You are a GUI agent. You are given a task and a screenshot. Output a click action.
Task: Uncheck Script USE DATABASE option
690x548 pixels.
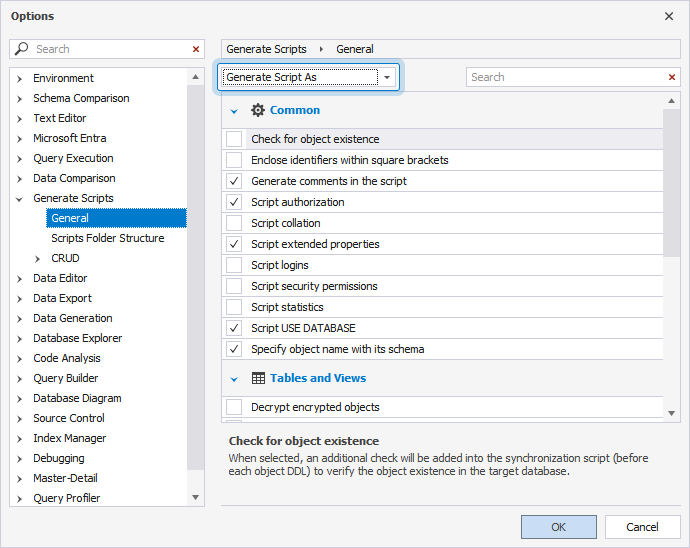point(234,328)
